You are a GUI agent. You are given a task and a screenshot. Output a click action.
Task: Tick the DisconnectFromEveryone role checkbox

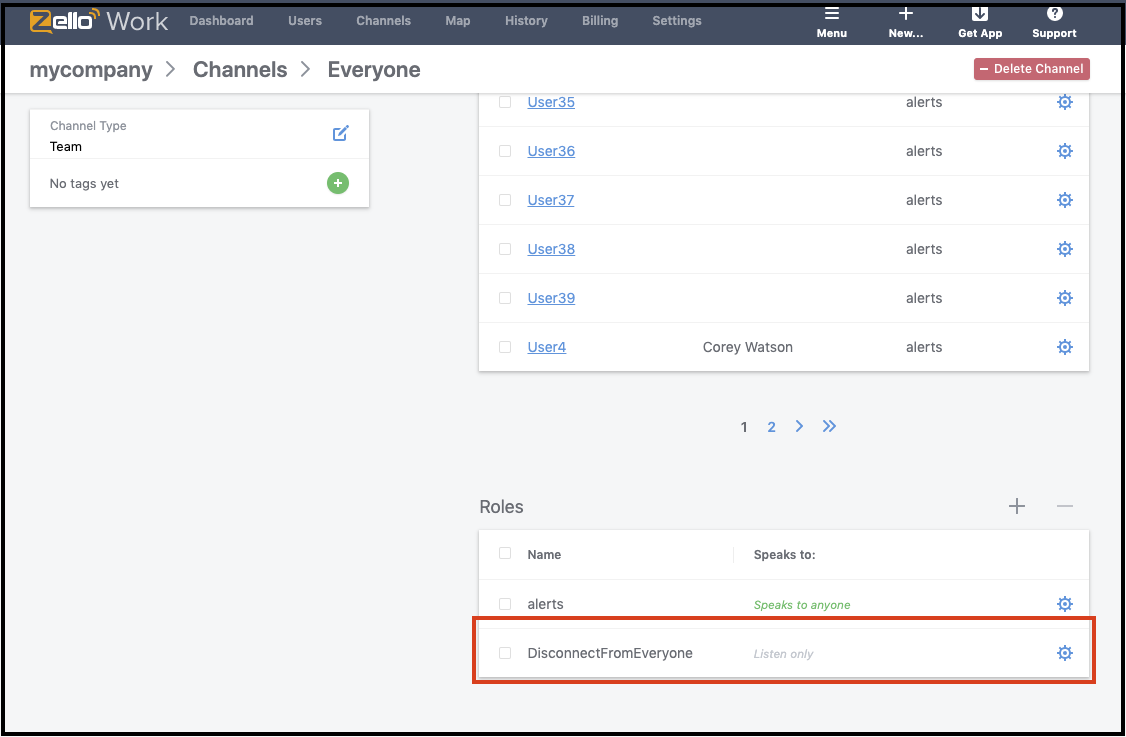pyautogui.click(x=505, y=653)
